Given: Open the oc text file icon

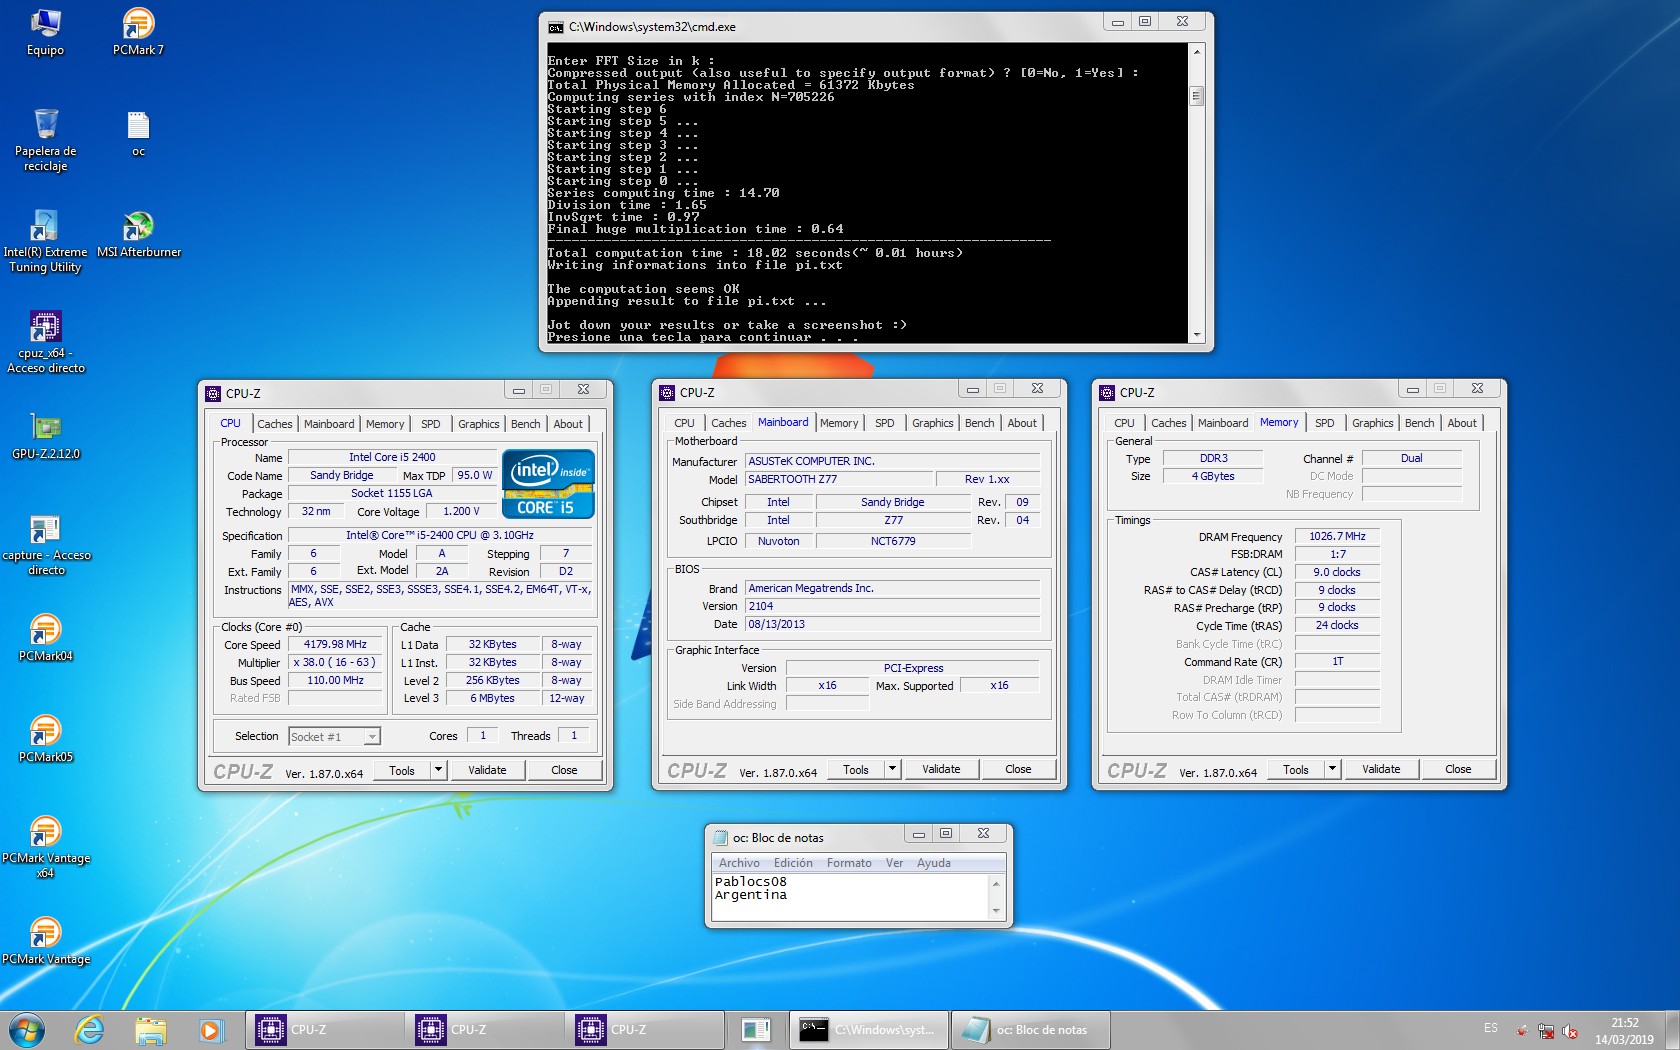Looking at the screenshot, I should (x=138, y=134).
